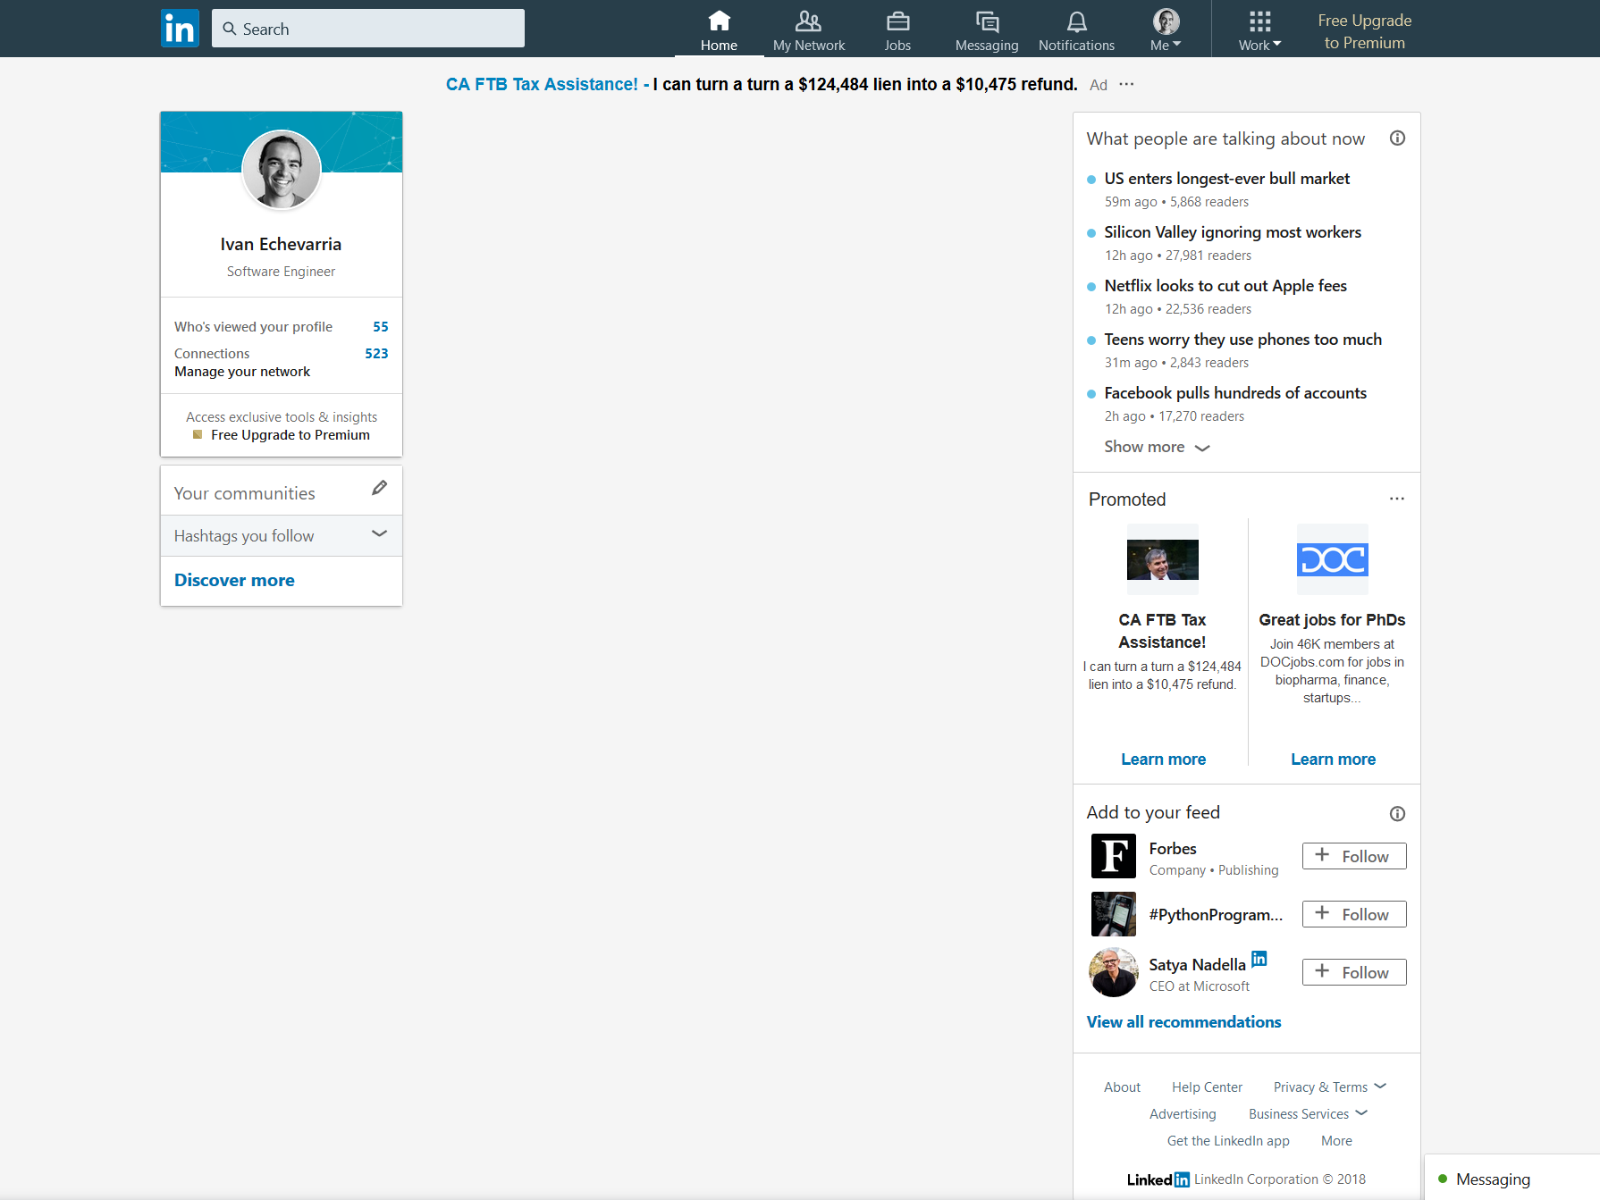Open Connections count 523
Viewport: 1600px width, 1200px height.
(376, 353)
